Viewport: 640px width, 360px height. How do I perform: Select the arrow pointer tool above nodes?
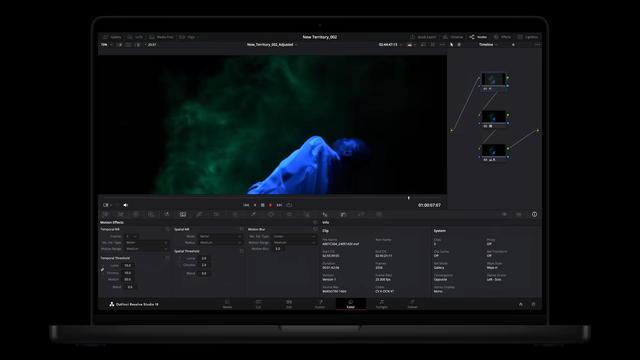451,44
